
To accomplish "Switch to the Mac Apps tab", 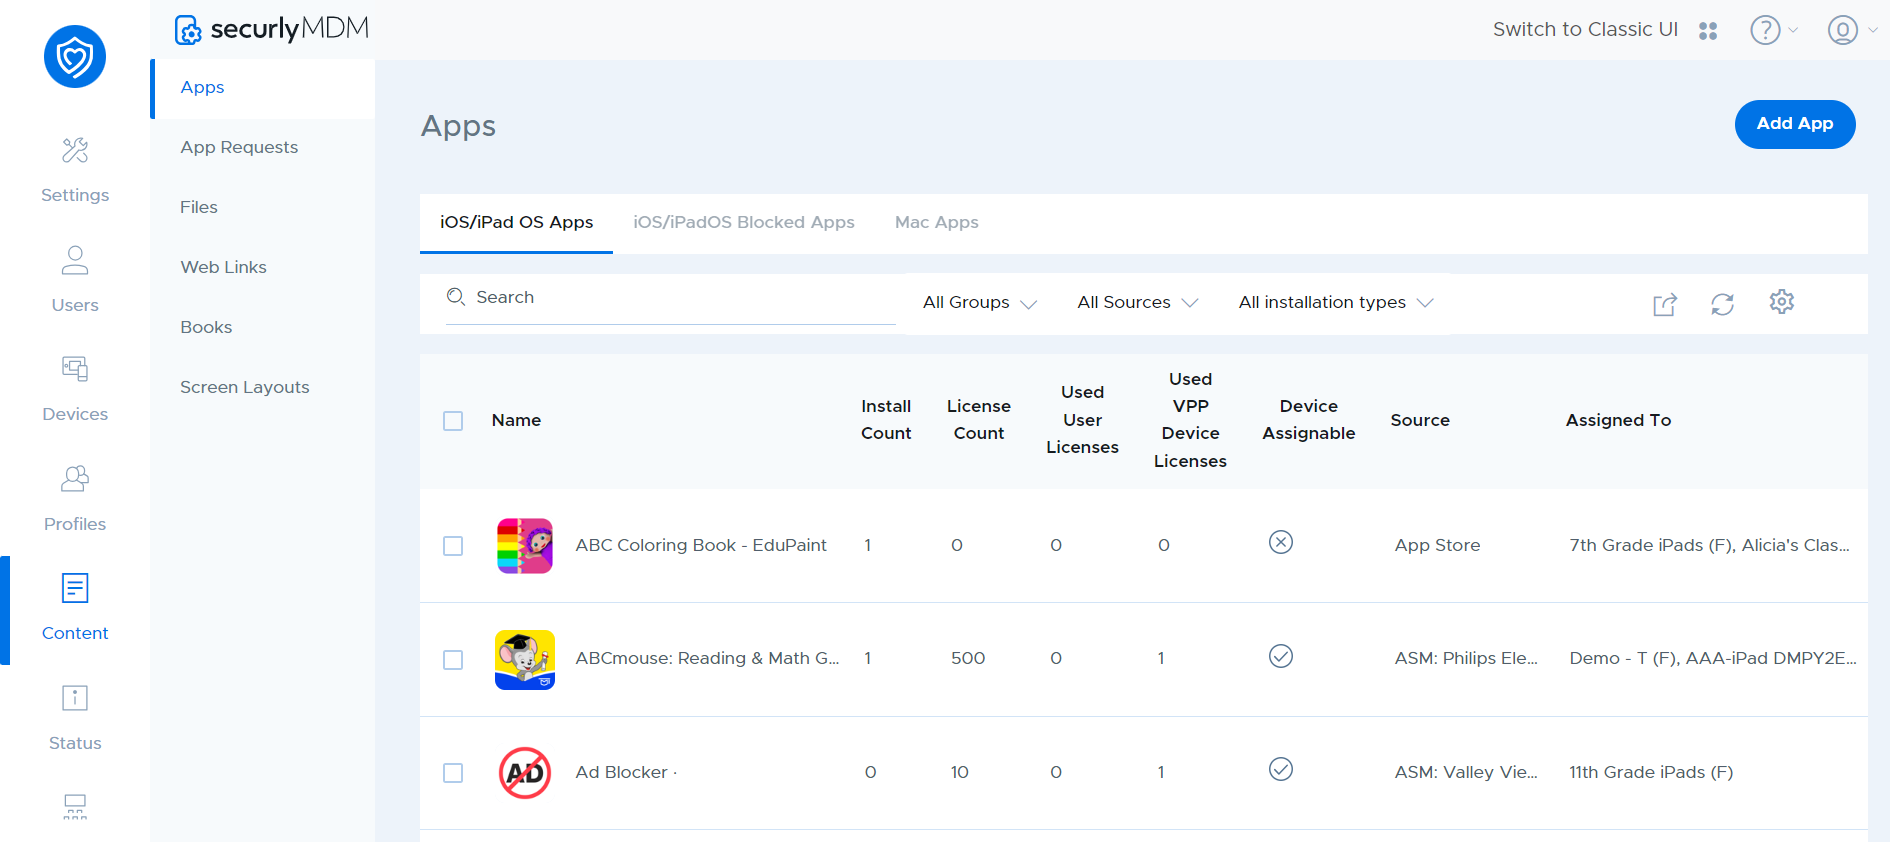I will [936, 222].
